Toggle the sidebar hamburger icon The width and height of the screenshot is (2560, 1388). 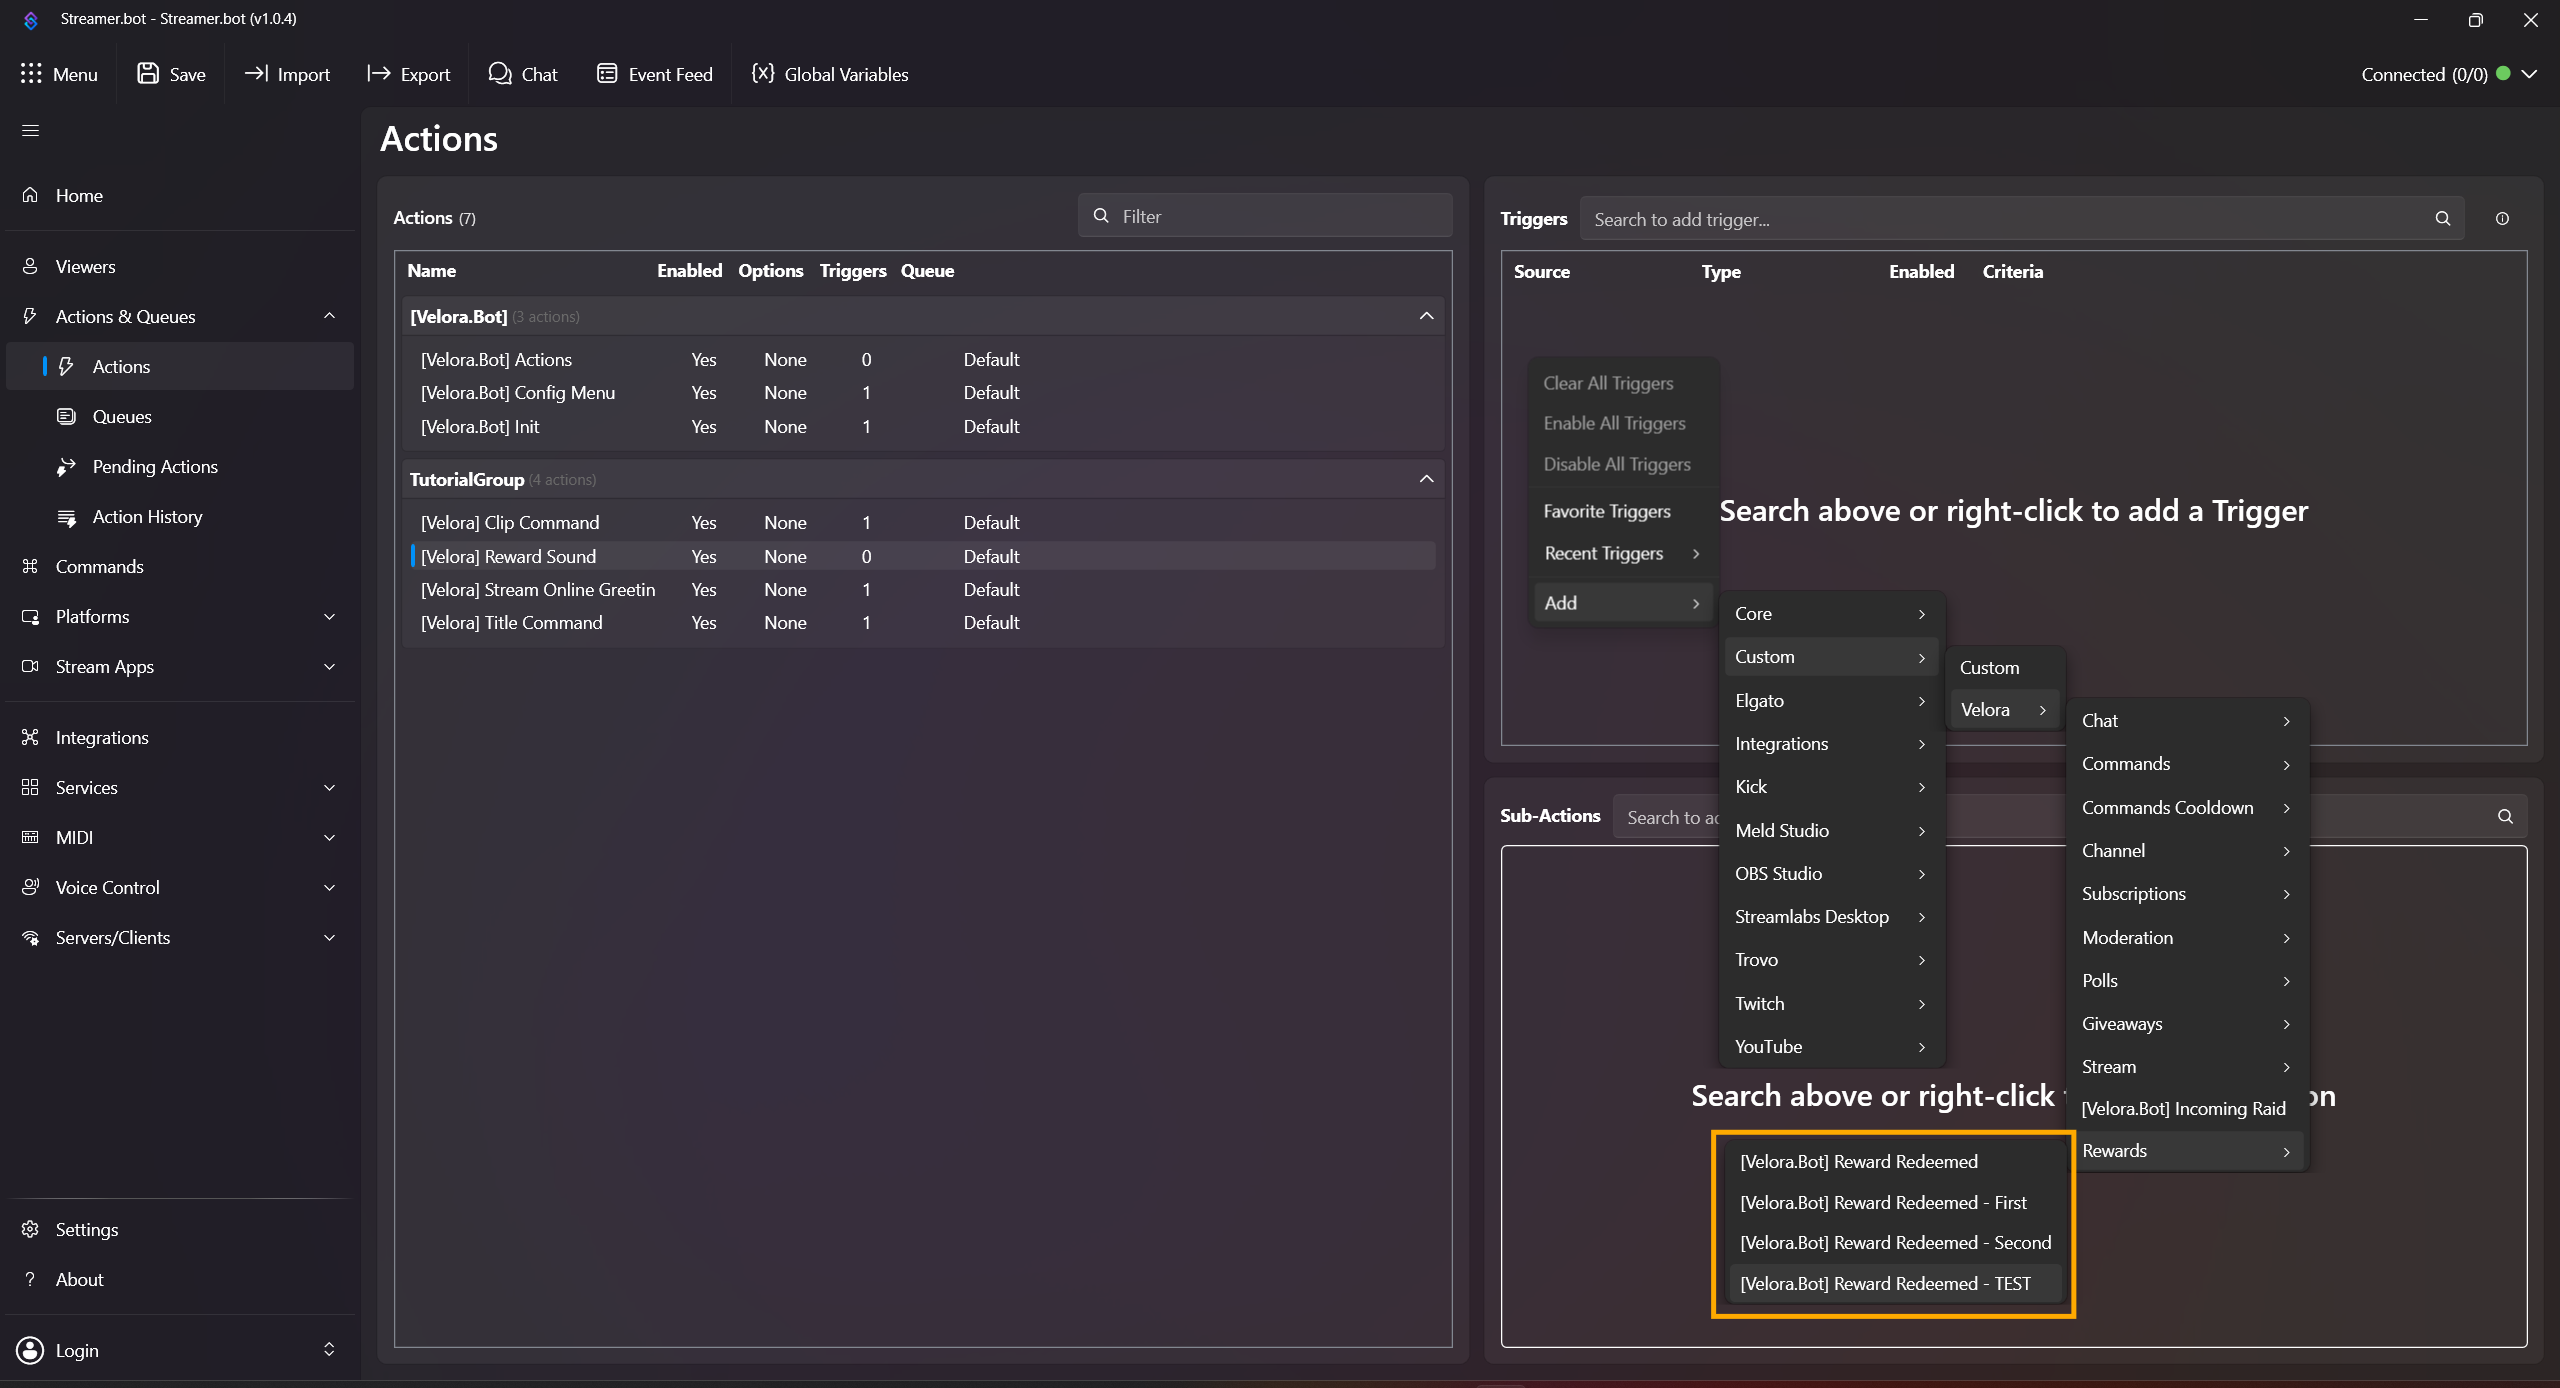[31, 131]
